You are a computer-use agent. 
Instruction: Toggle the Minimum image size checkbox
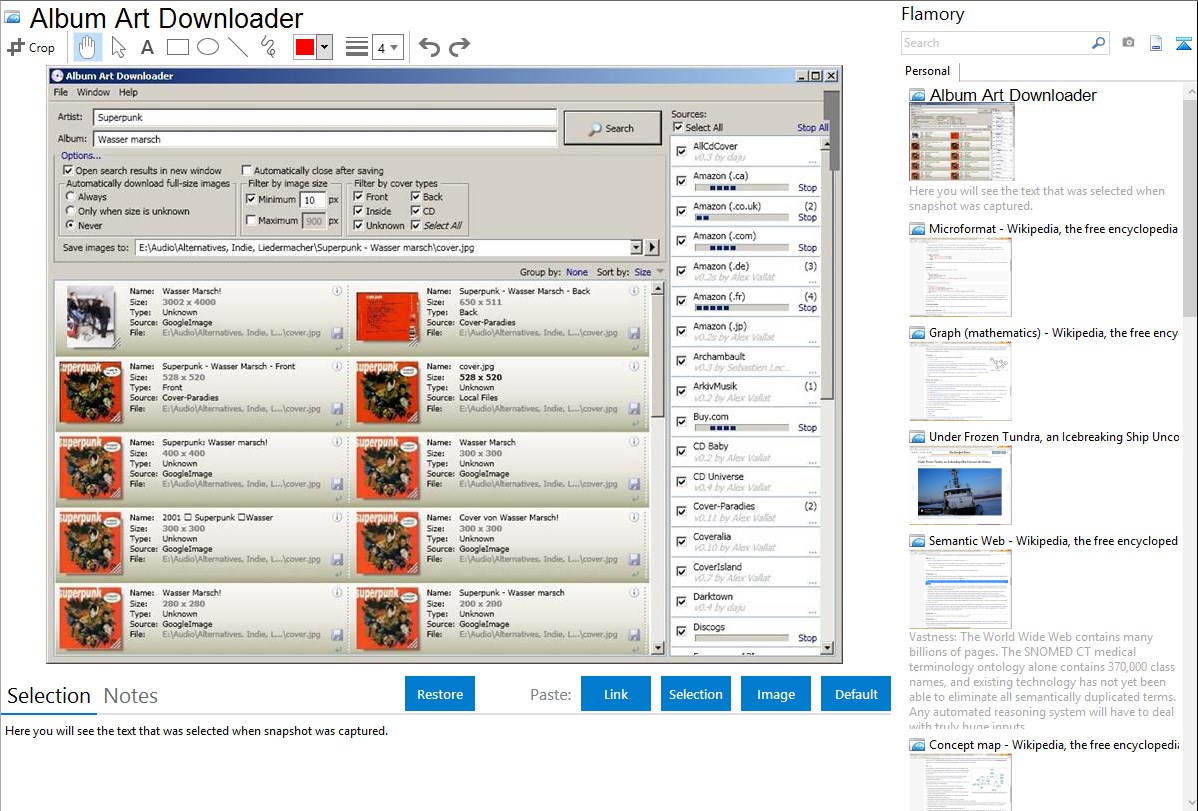coord(251,200)
